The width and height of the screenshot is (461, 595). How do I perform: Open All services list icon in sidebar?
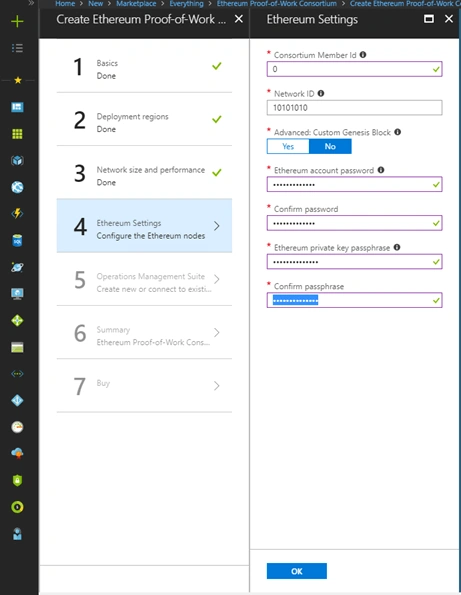coord(17,48)
